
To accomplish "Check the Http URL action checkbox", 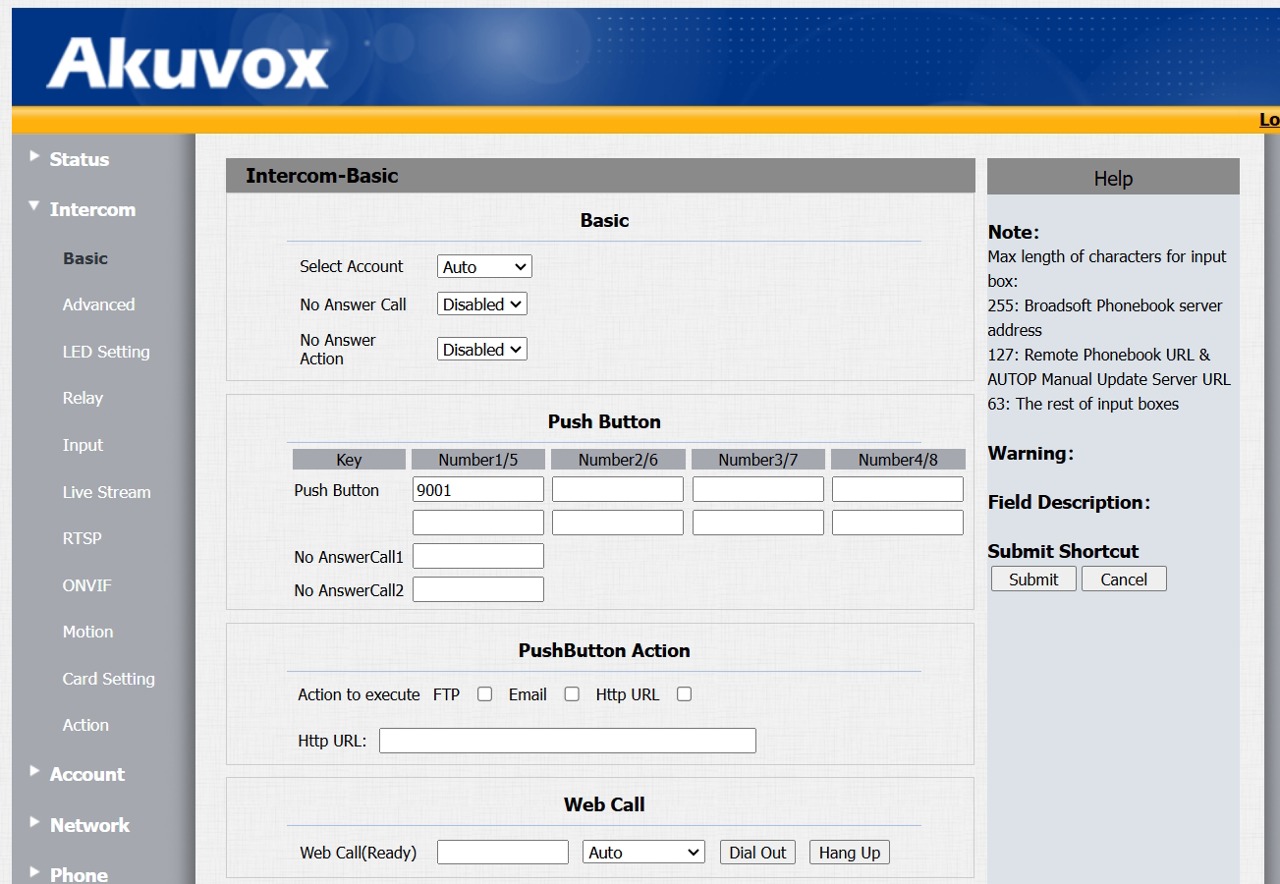I will pyautogui.click(x=684, y=694).
